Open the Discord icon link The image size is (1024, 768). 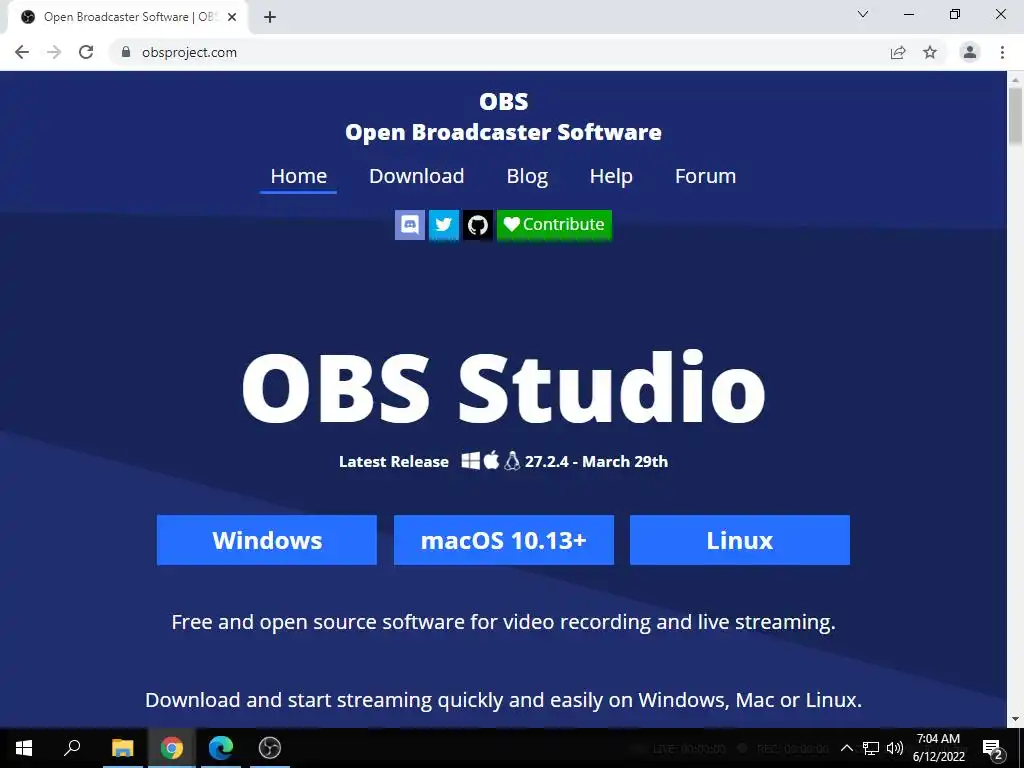409,225
